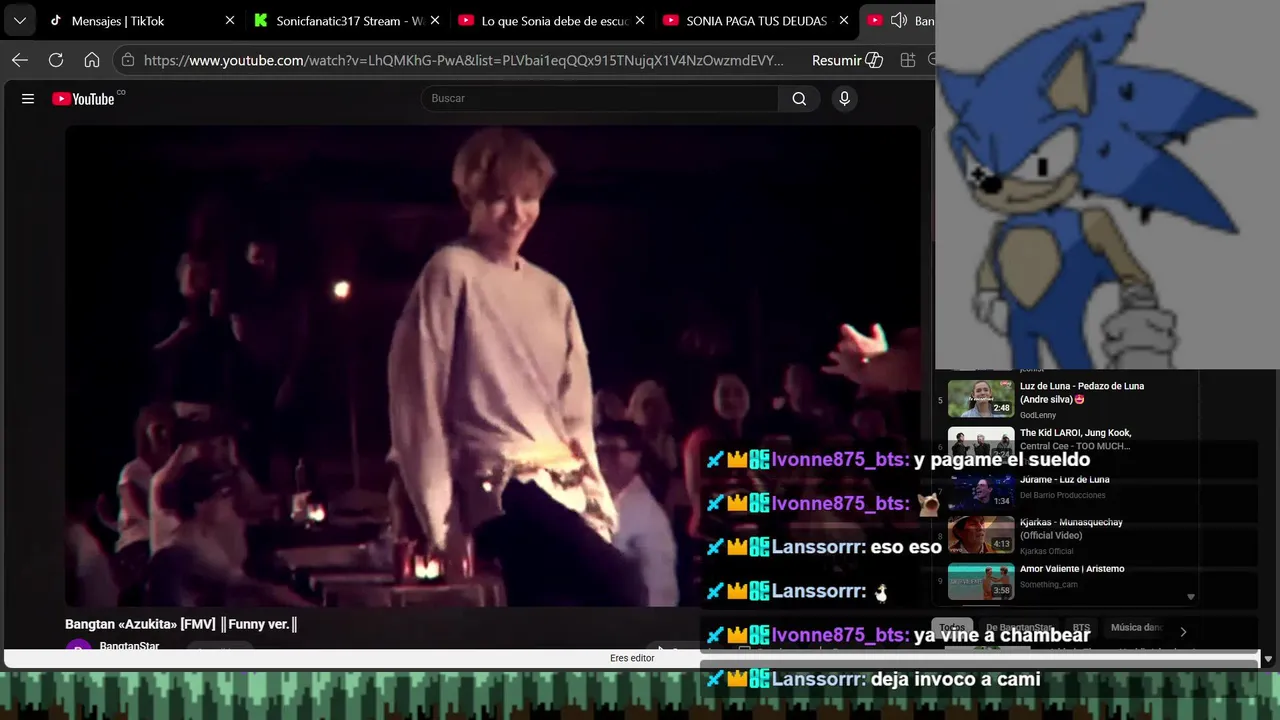Open the browser extensions icon next to Resumir
Image resolution: width=1280 pixels, height=720 pixels.
(x=908, y=60)
